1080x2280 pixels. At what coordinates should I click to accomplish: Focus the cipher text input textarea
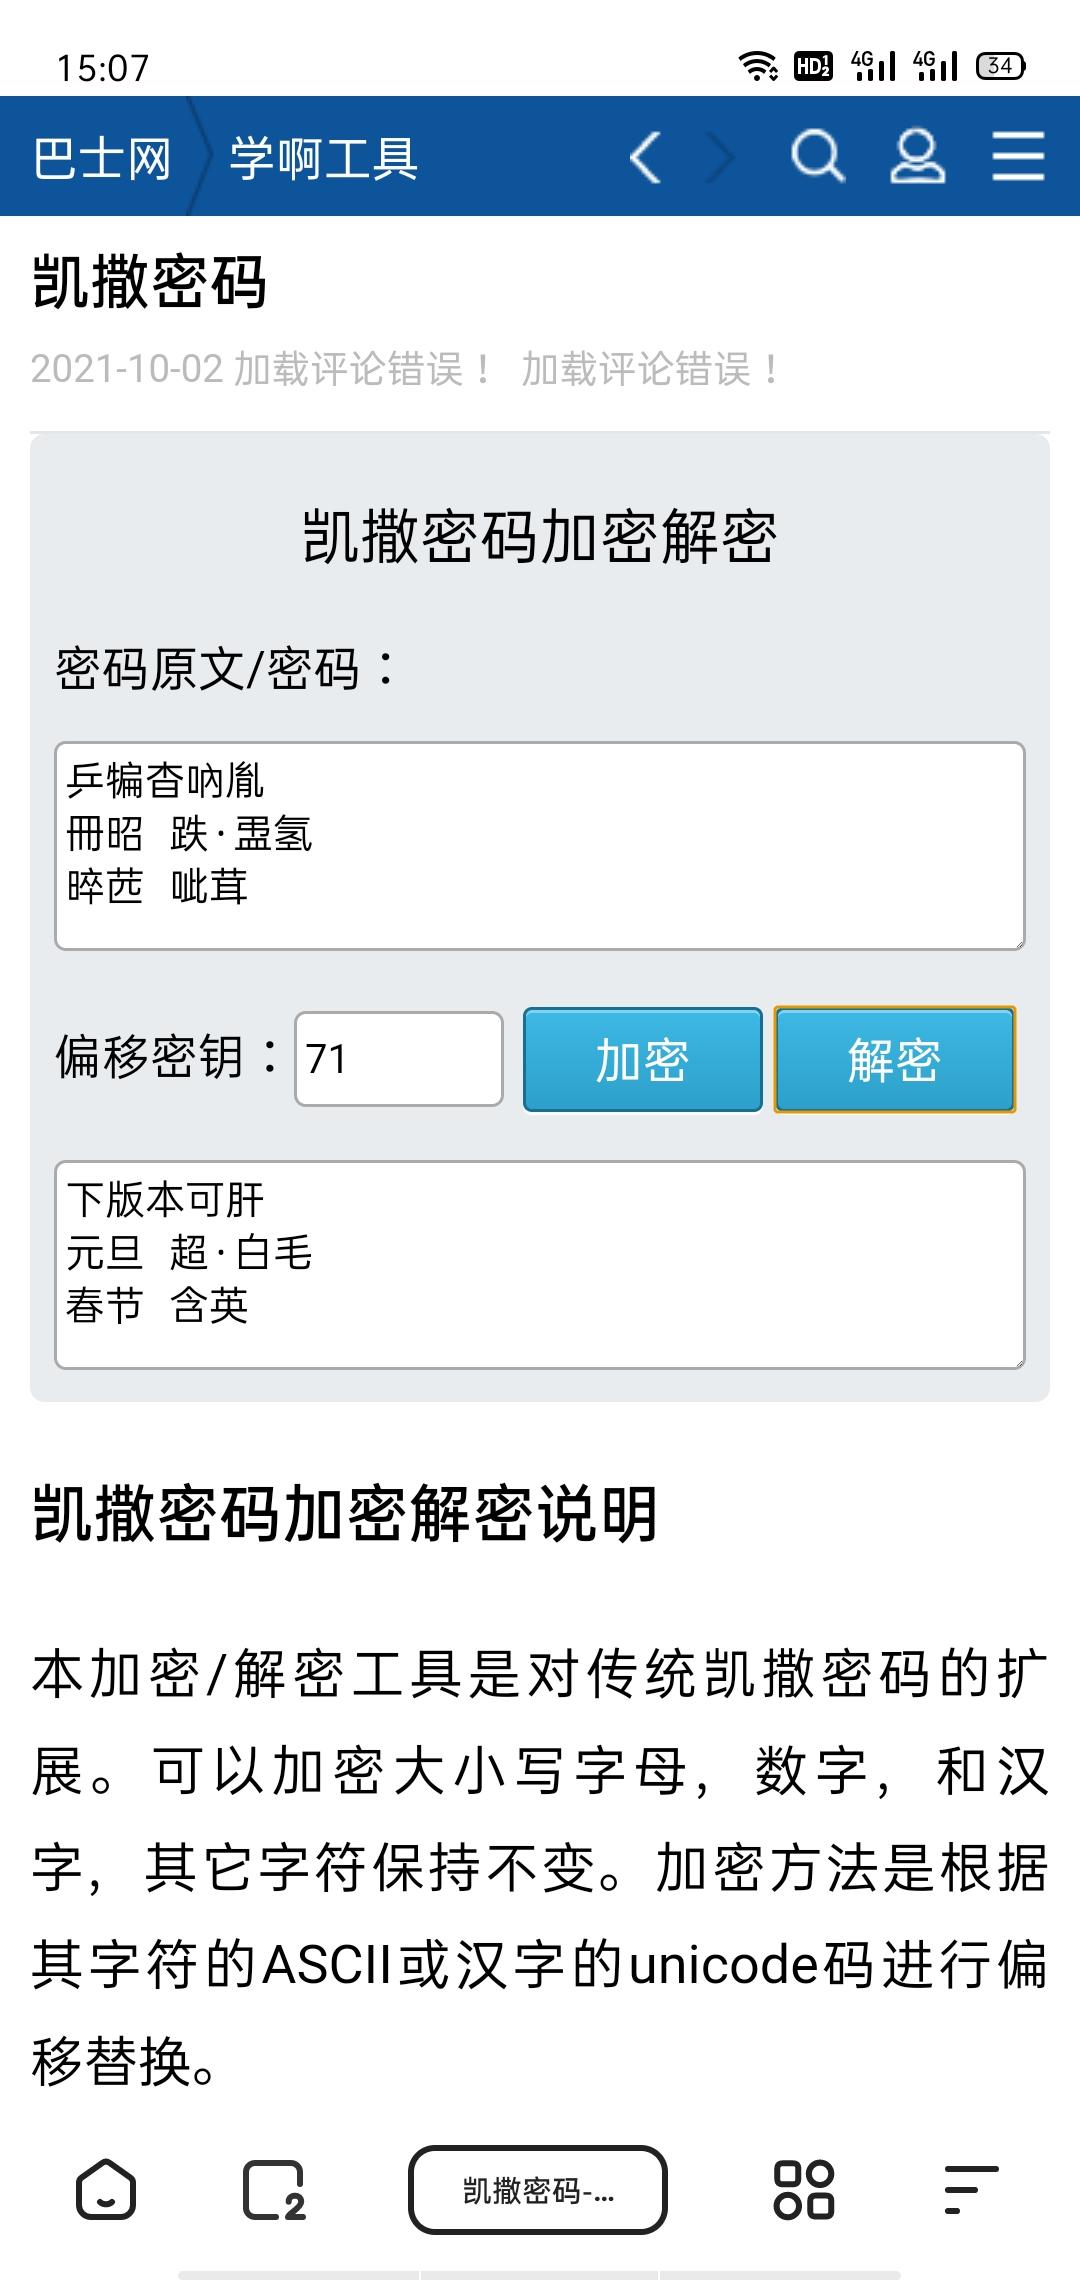click(x=540, y=846)
